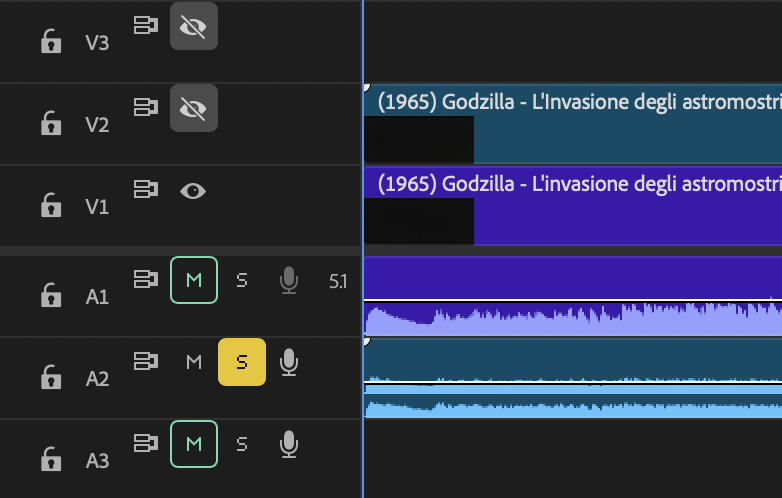Unmute audio track A3

click(194, 443)
